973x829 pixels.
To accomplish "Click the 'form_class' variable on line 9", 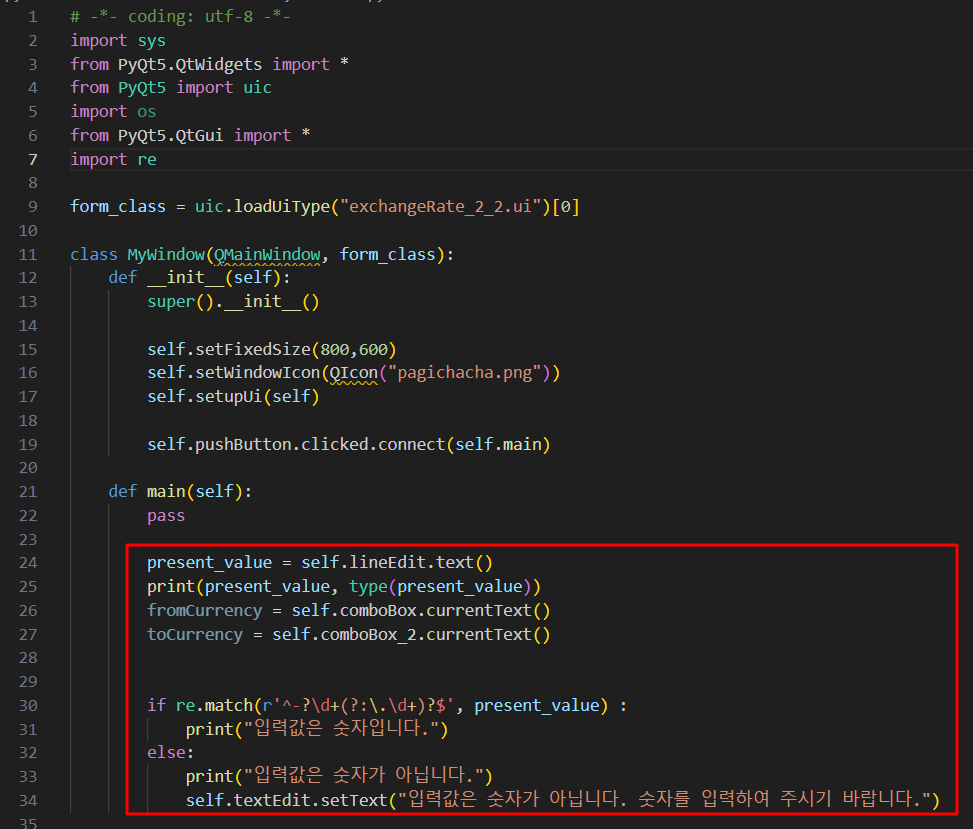I will coord(118,207).
